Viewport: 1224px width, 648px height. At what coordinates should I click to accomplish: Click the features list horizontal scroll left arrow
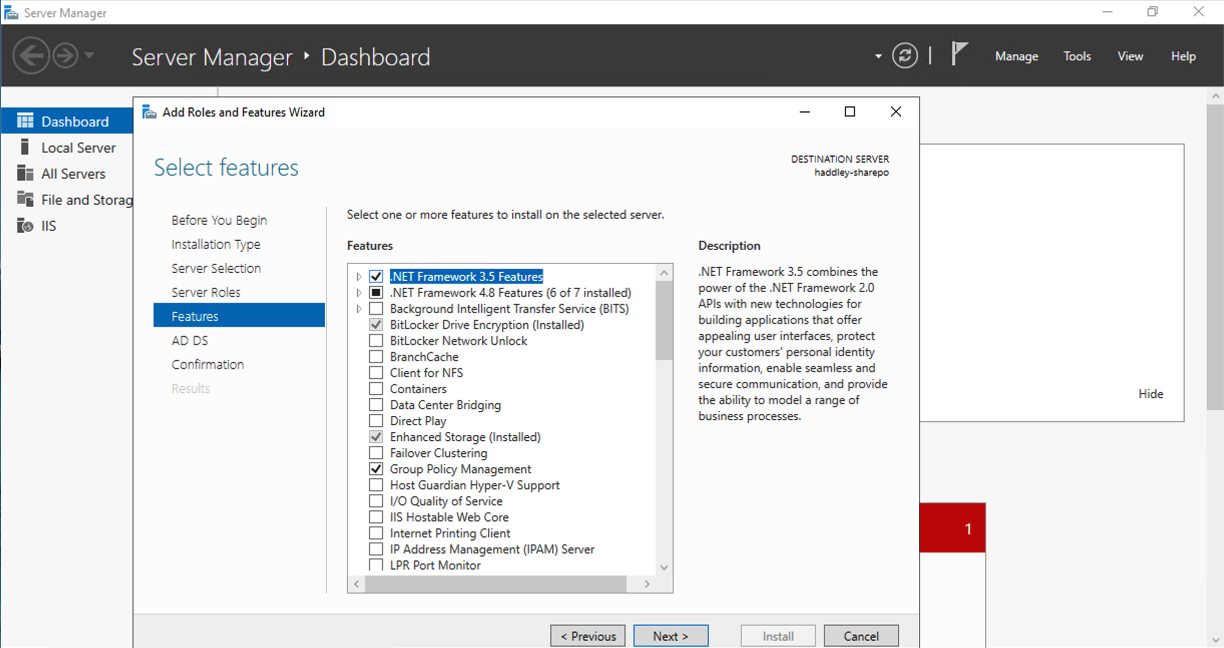coord(356,584)
